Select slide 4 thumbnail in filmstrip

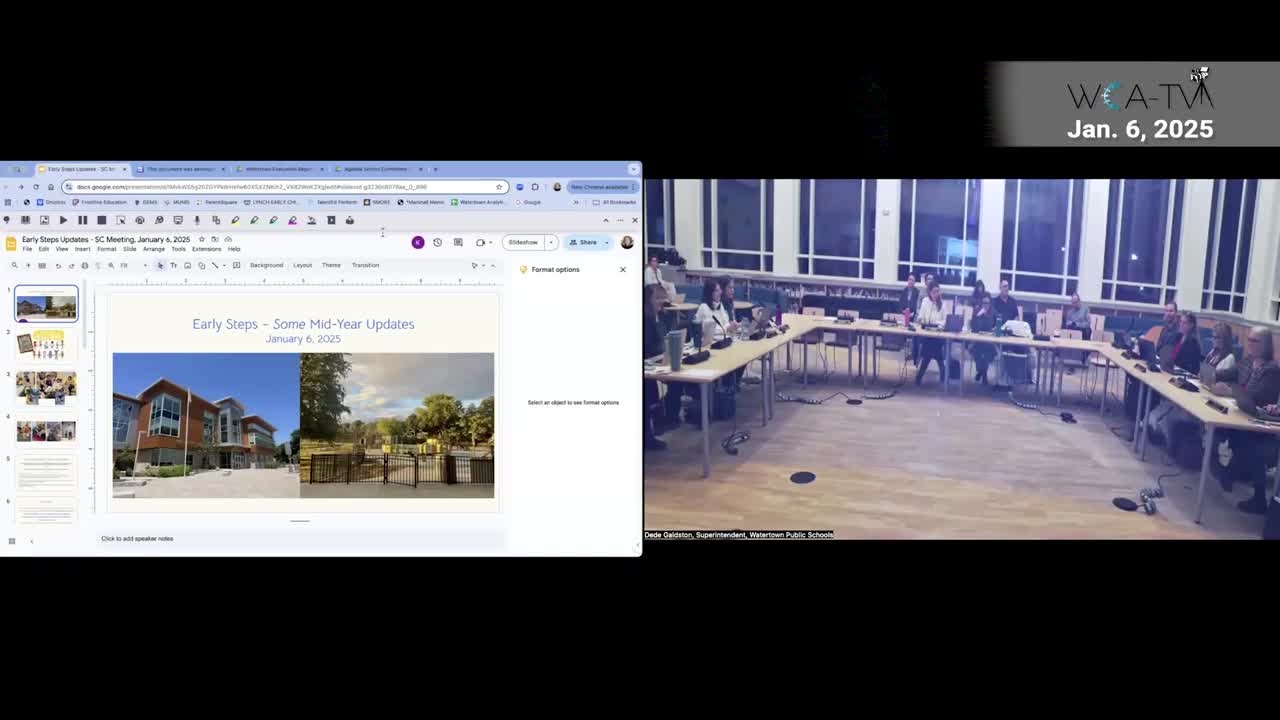pyautogui.click(x=46, y=430)
